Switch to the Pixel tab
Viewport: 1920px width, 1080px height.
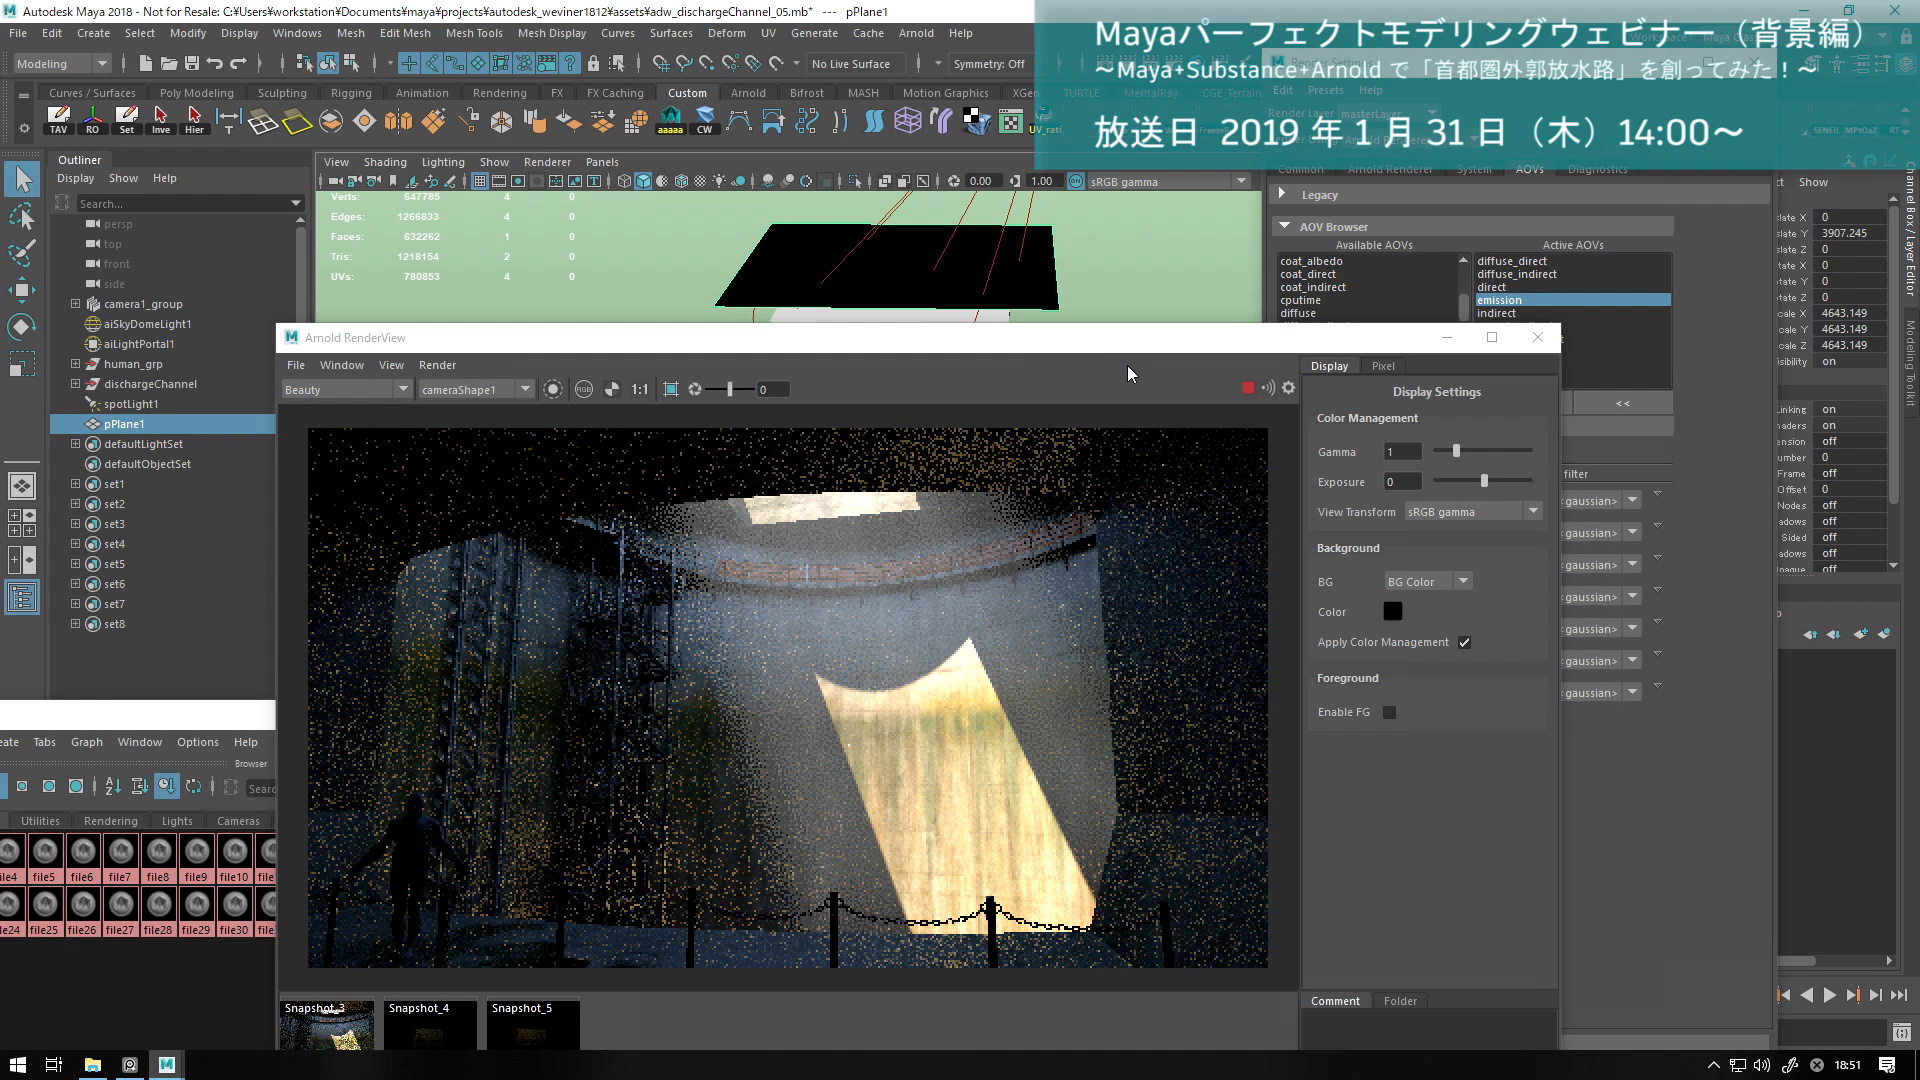tap(1383, 366)
